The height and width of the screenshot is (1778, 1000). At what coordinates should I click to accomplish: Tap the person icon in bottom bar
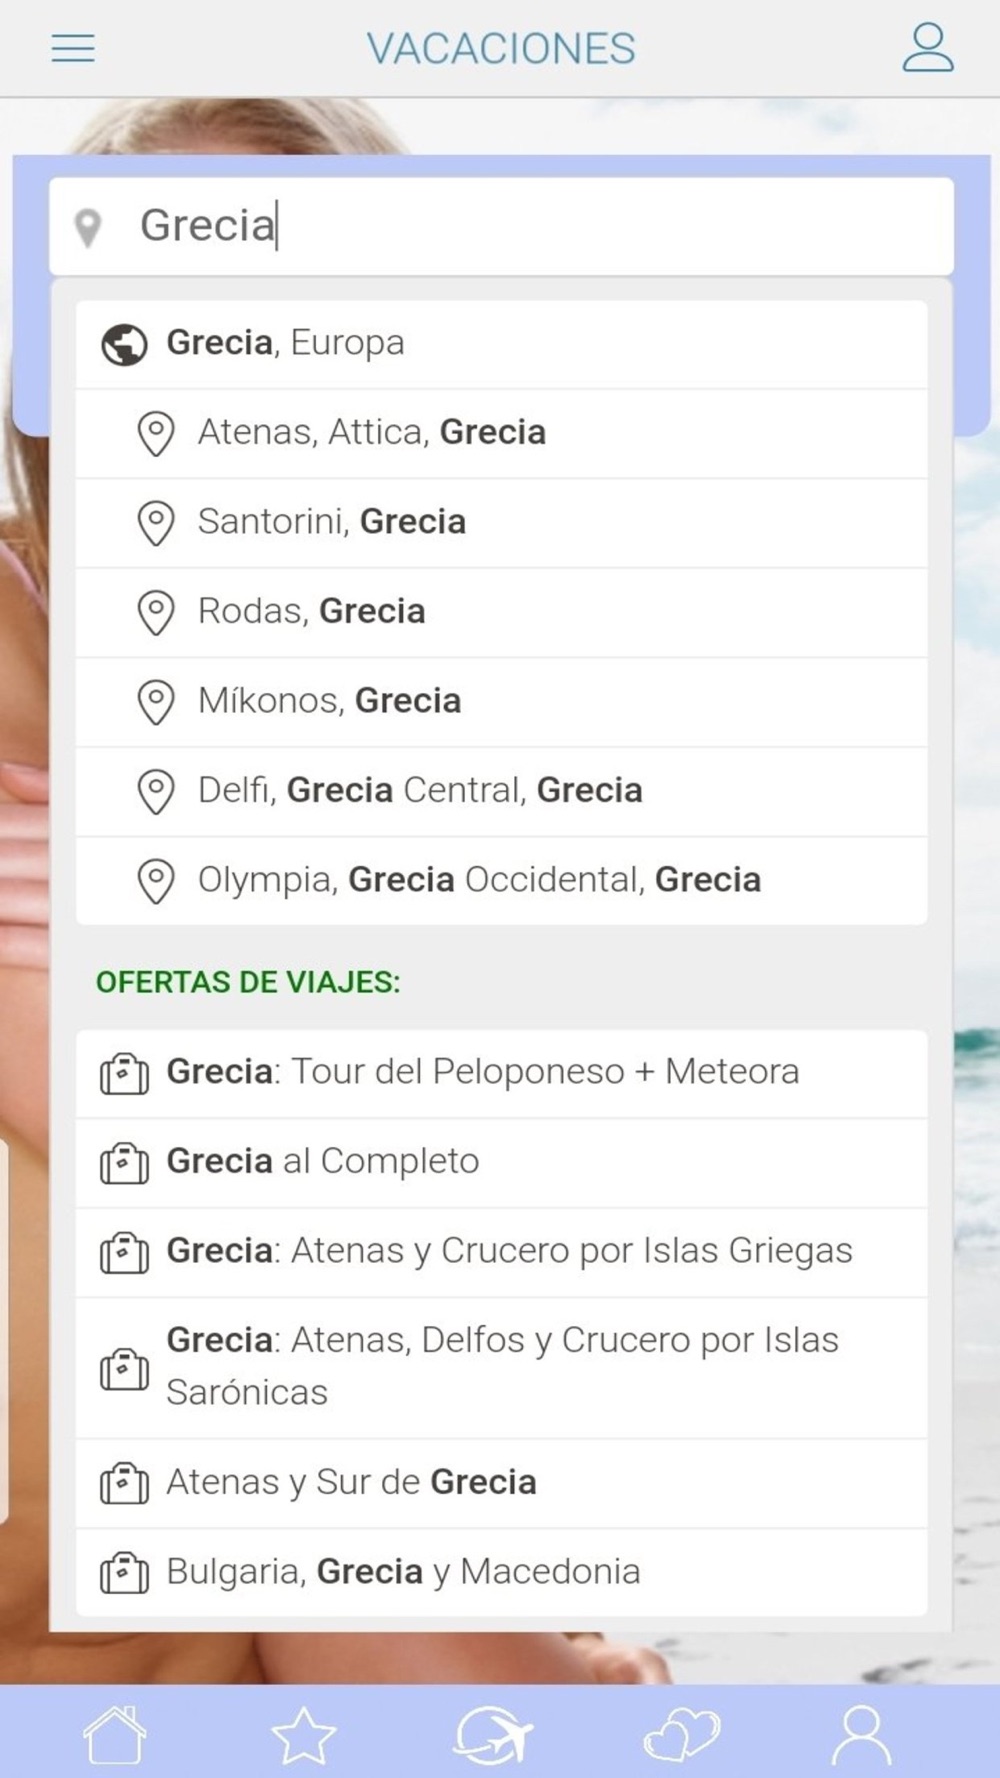coord(861,1734)
